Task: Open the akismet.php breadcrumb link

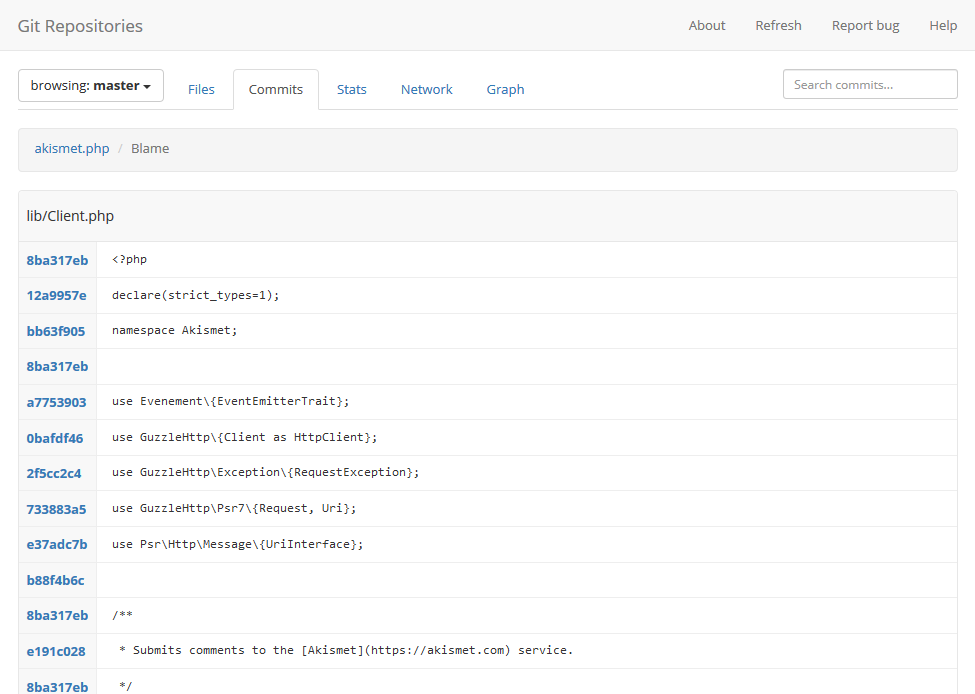Action: [72, 148]
